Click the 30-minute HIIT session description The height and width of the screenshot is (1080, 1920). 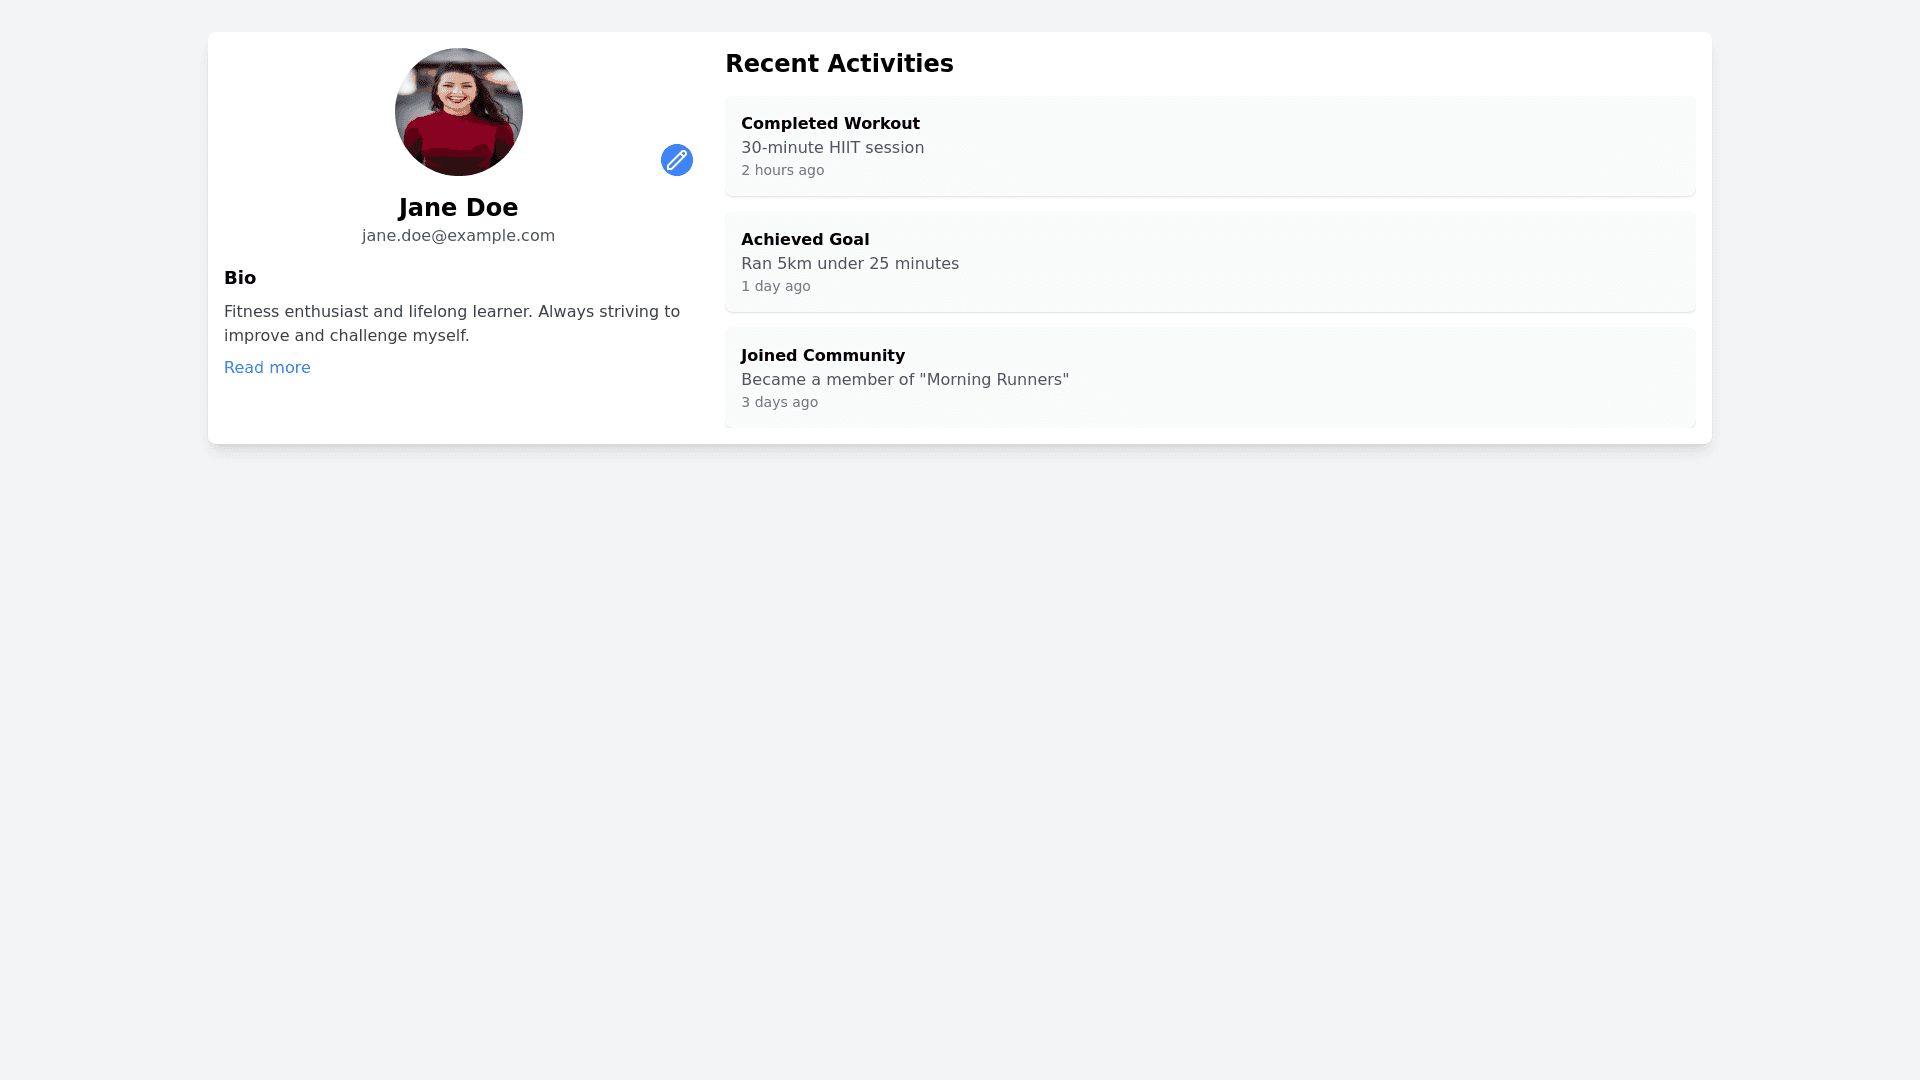tap(832, 148)
